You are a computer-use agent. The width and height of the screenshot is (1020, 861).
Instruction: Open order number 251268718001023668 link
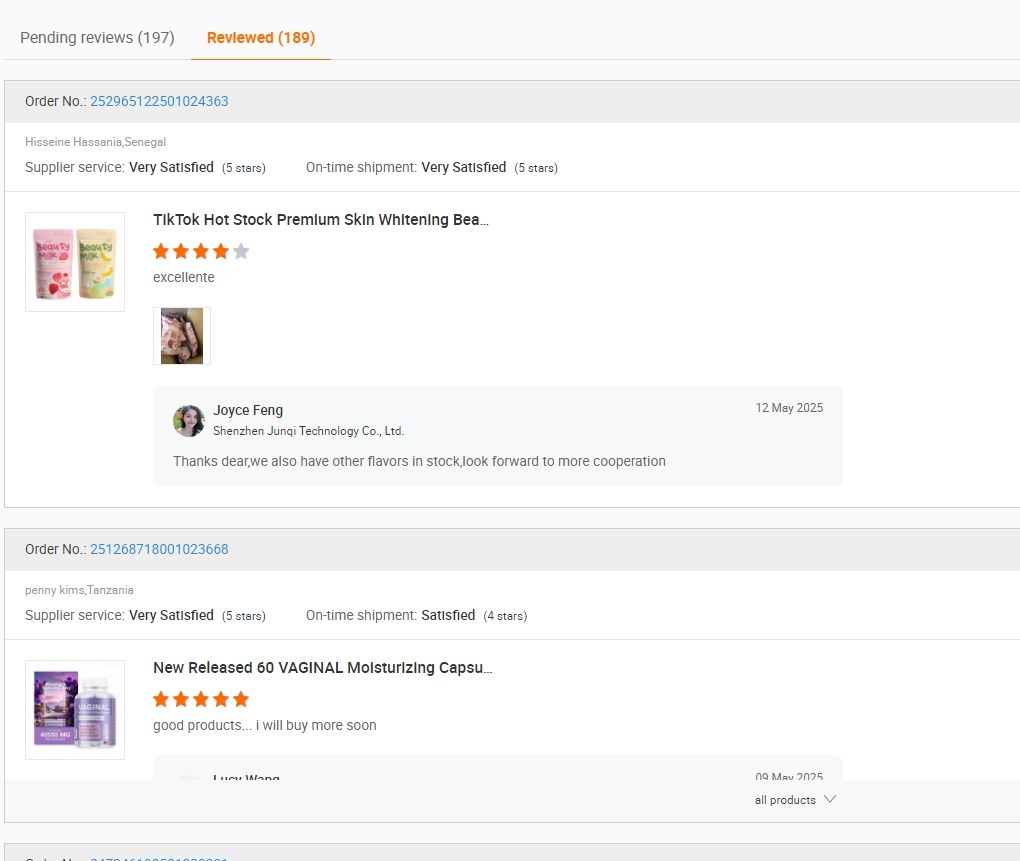pos(159,549)
